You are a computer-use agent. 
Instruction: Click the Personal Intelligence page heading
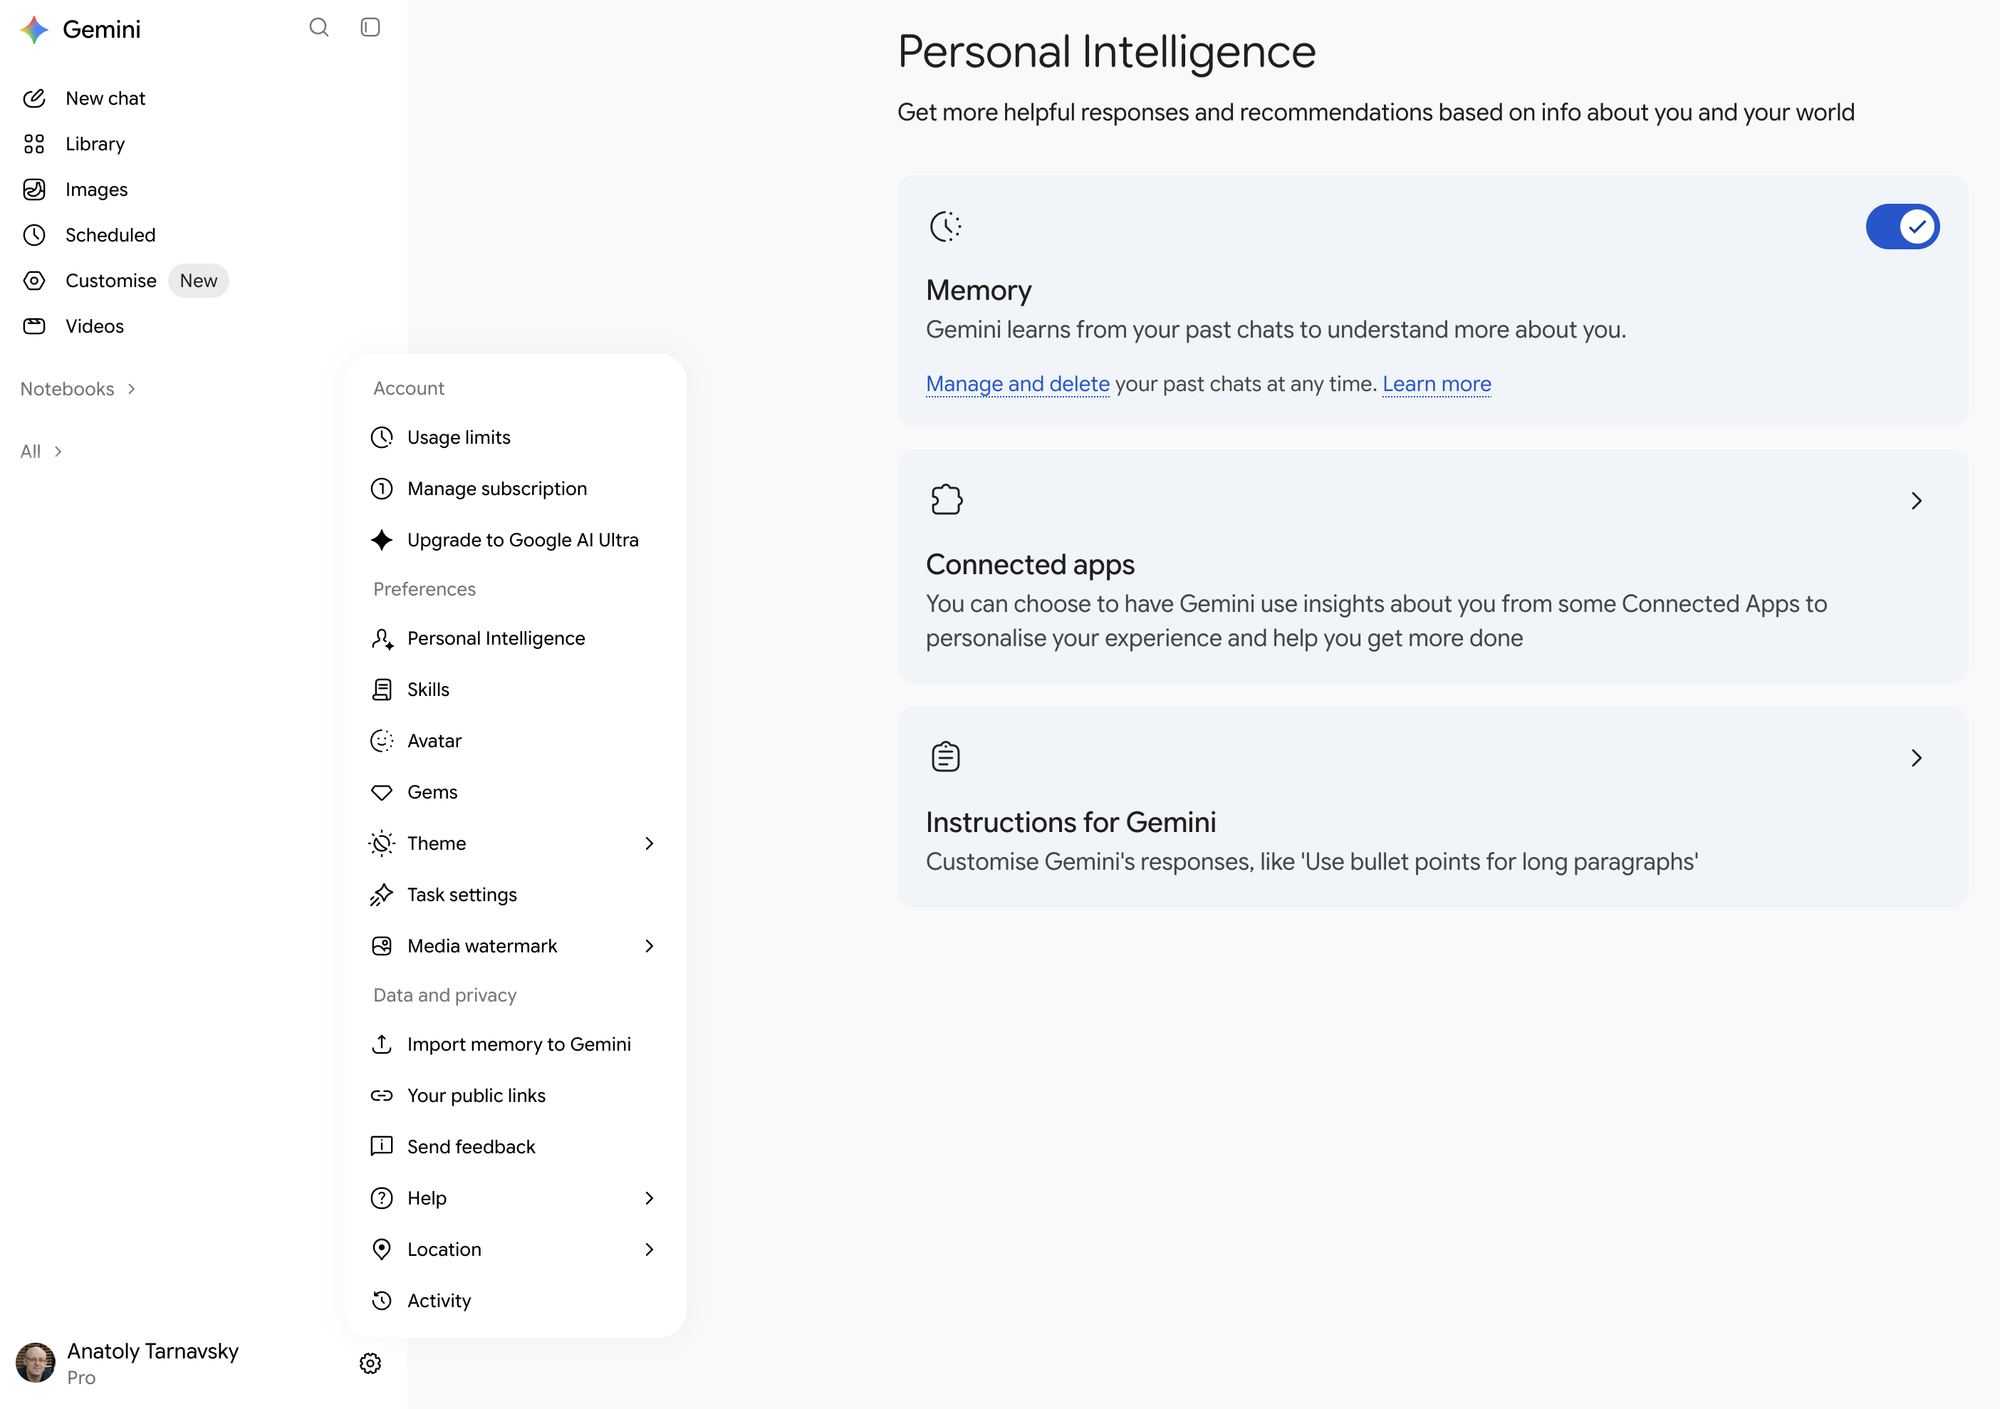(x=1106, y=52)
